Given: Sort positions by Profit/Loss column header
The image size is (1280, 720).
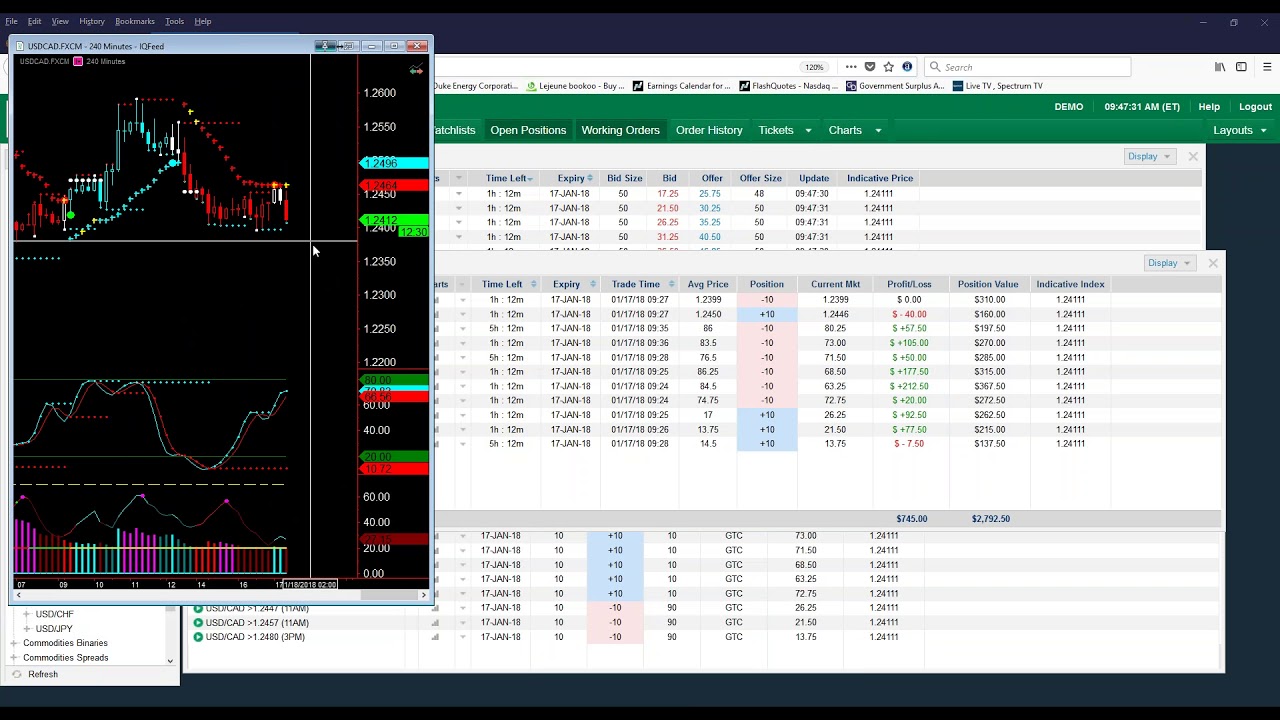Looking at the screenshot, I should pyautogui.click(x=909, y=284).
